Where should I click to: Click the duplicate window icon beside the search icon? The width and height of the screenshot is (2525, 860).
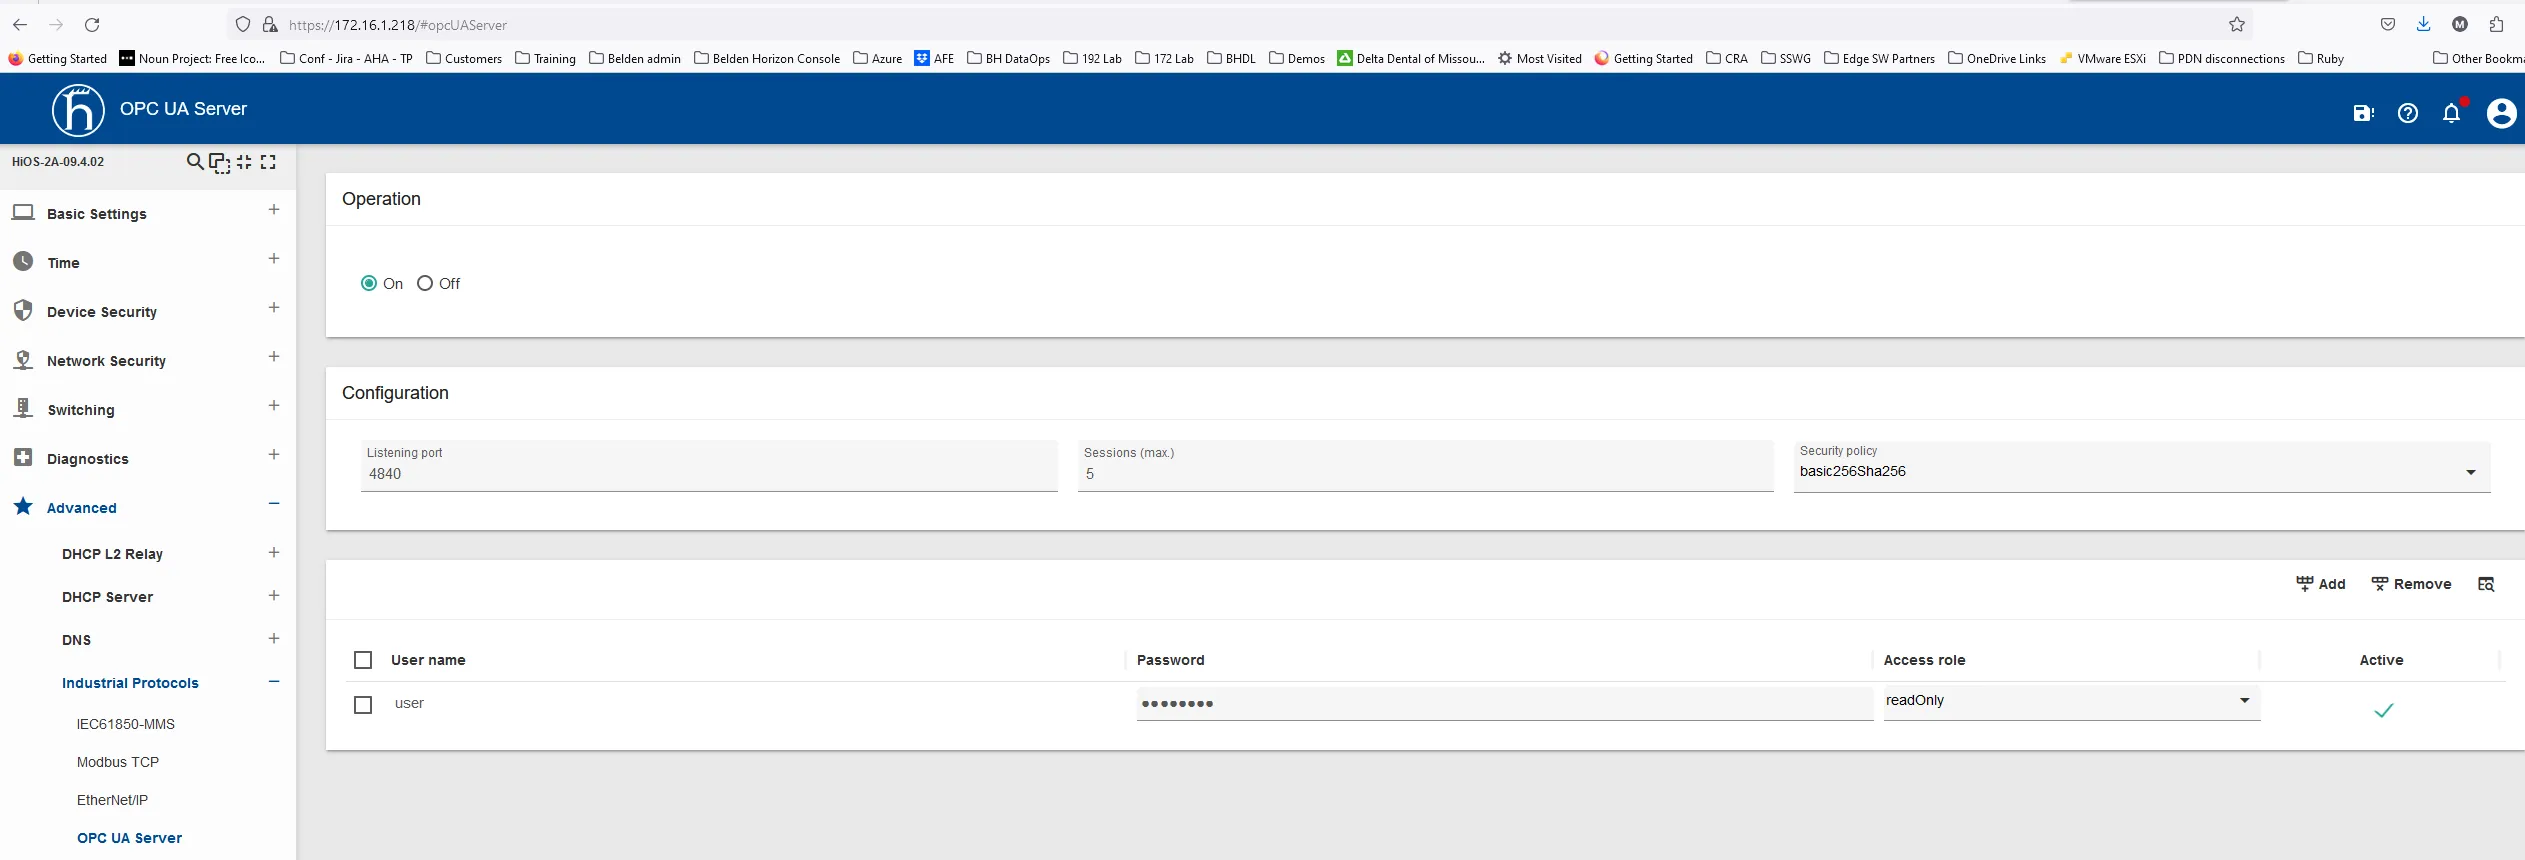pos(220,162)
